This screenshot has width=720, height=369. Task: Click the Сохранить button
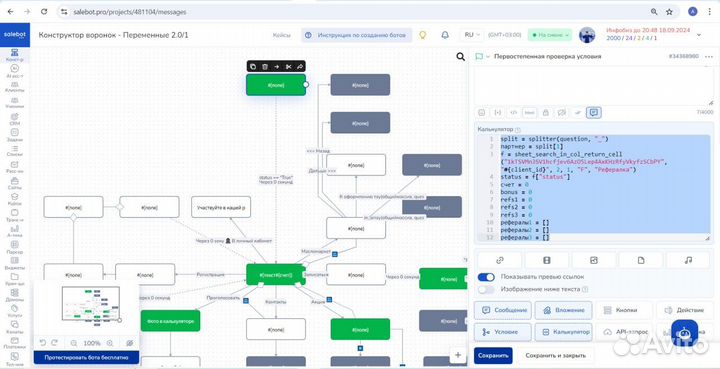click(493, 356)
